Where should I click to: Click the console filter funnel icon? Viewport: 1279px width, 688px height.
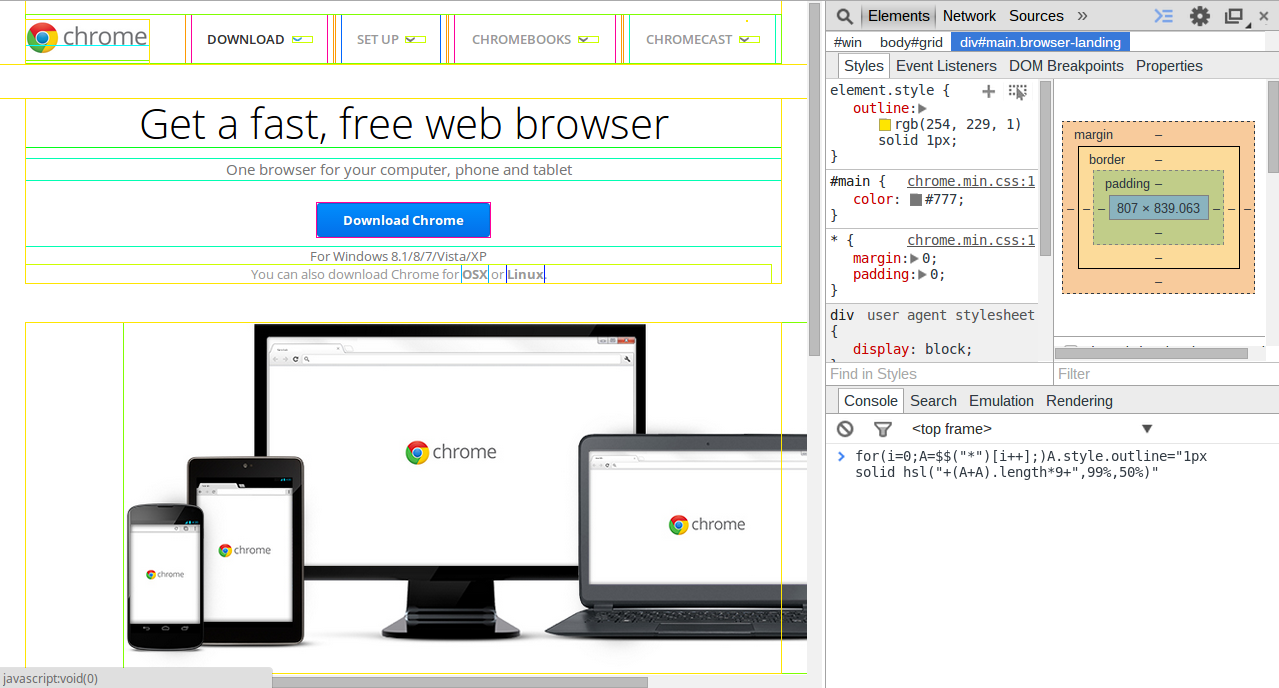click(882, 429)
